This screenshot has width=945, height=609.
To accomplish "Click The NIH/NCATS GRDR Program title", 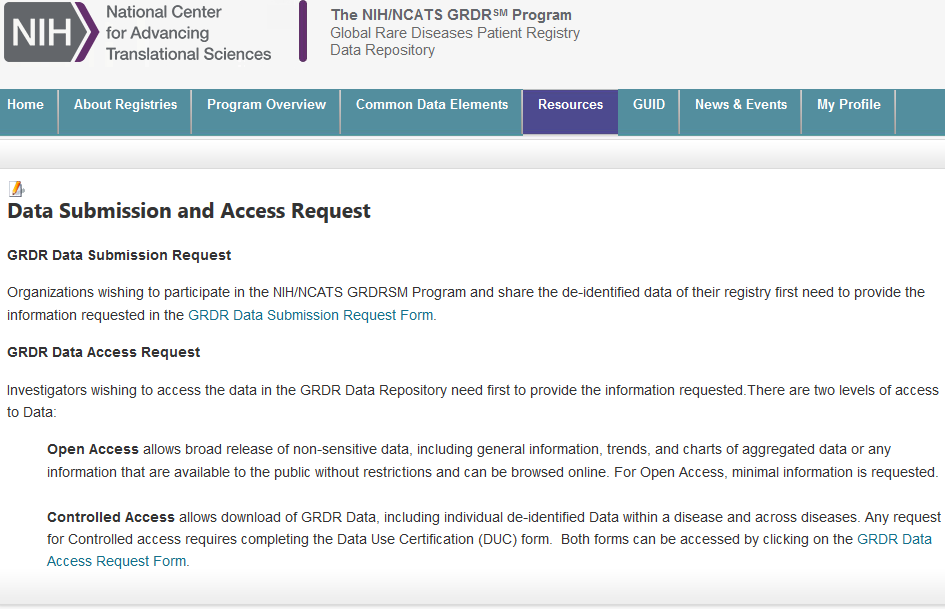I will [451, 14].
